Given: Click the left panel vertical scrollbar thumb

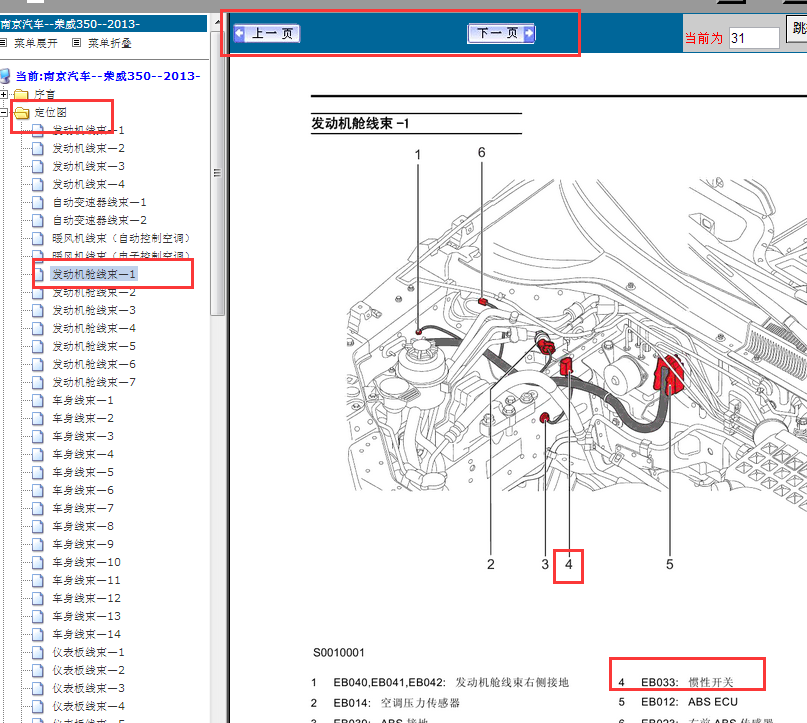Looking at the screenshot, I should [x=217, y=174].
